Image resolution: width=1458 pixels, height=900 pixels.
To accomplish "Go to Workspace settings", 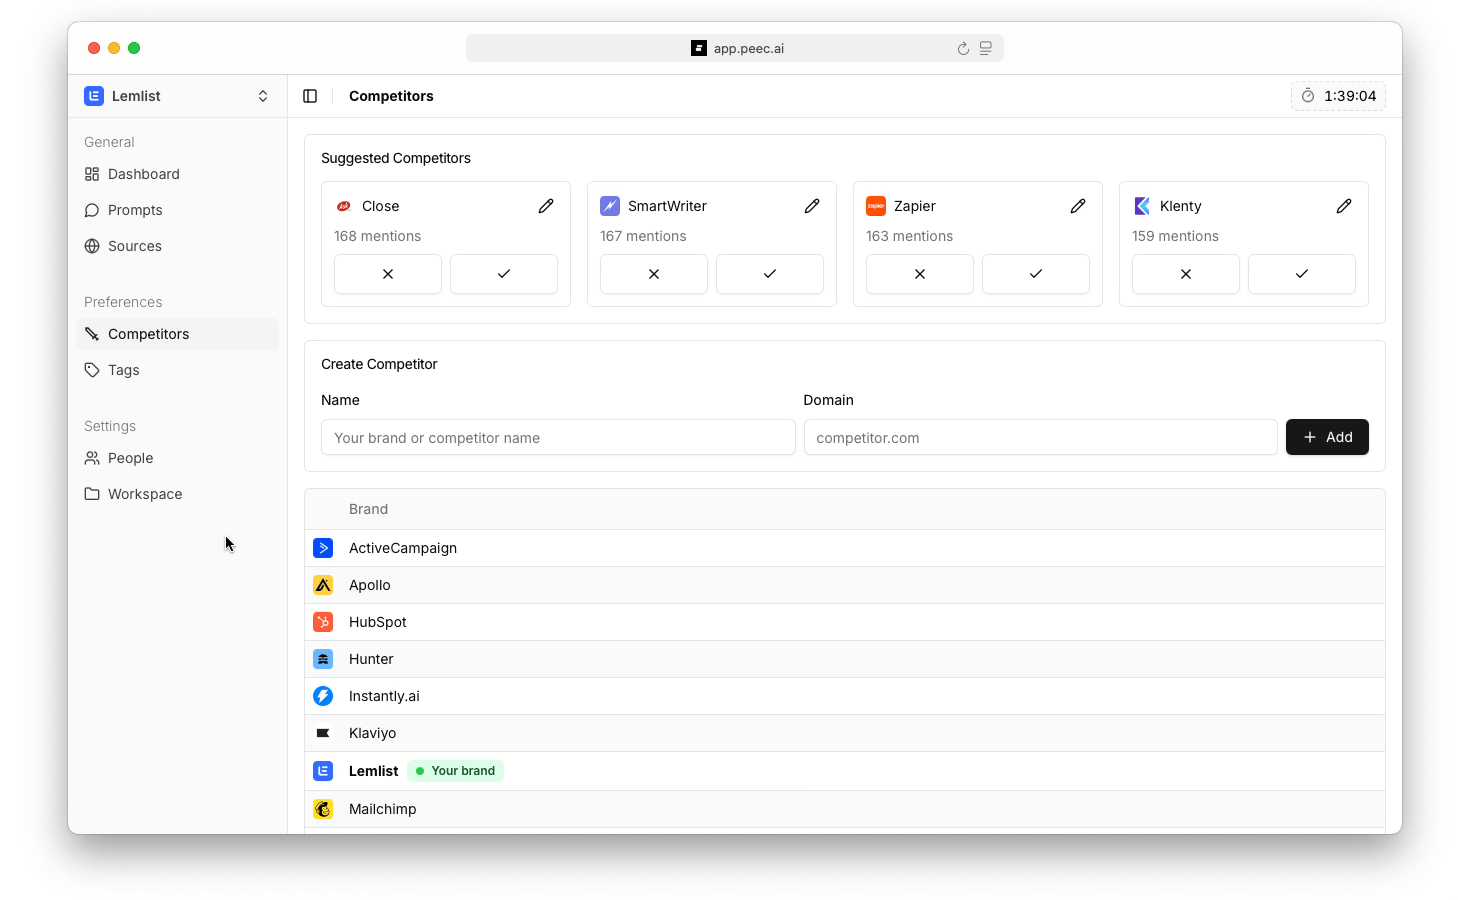I will 177,494.
